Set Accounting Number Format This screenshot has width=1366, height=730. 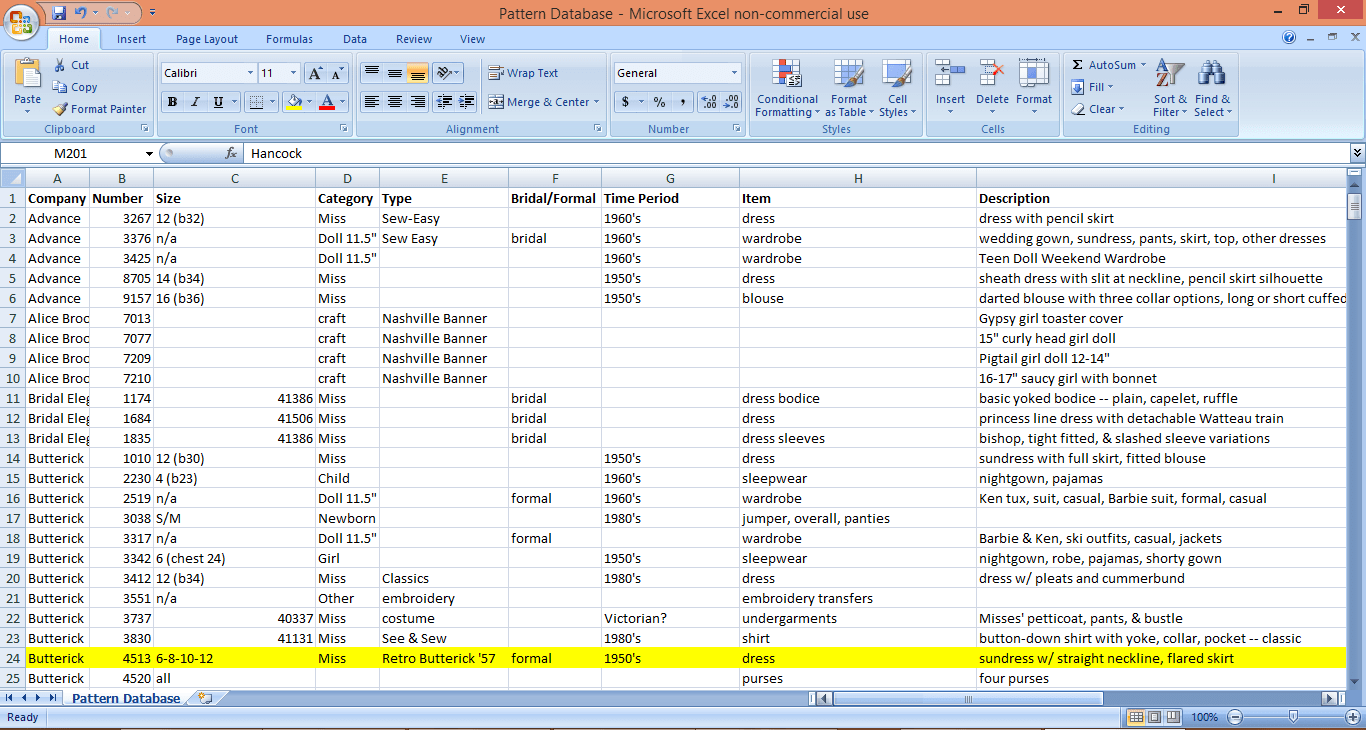[x=625, y=102]
